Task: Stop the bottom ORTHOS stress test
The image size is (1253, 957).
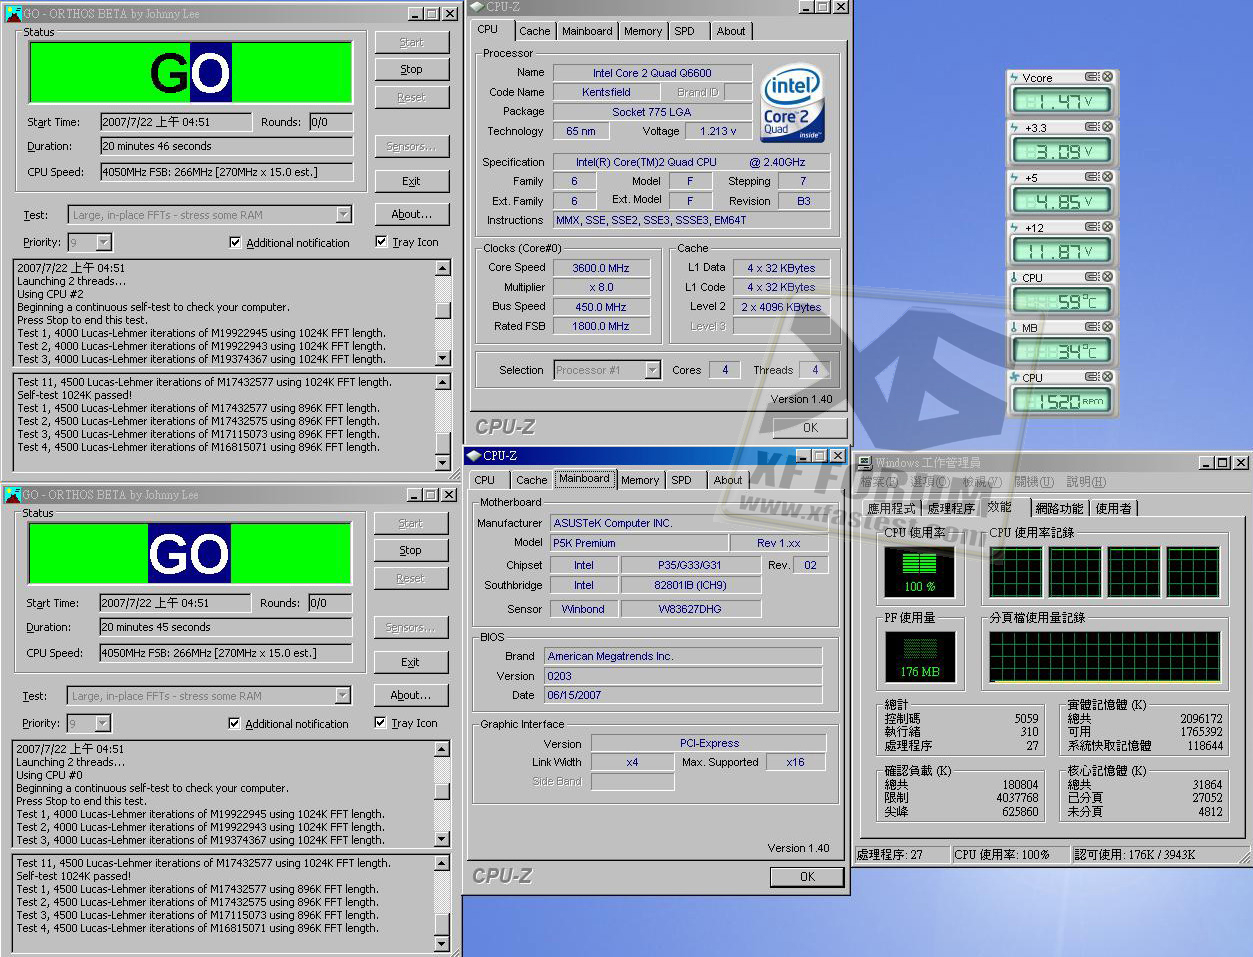Action: click(x=411, y=550)
